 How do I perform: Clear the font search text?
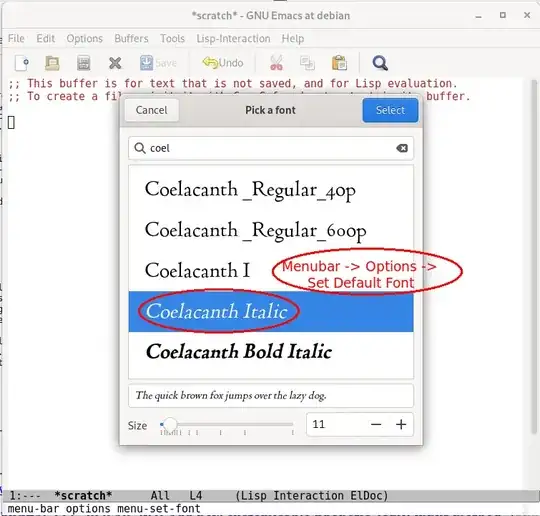(x=402, y=148)
